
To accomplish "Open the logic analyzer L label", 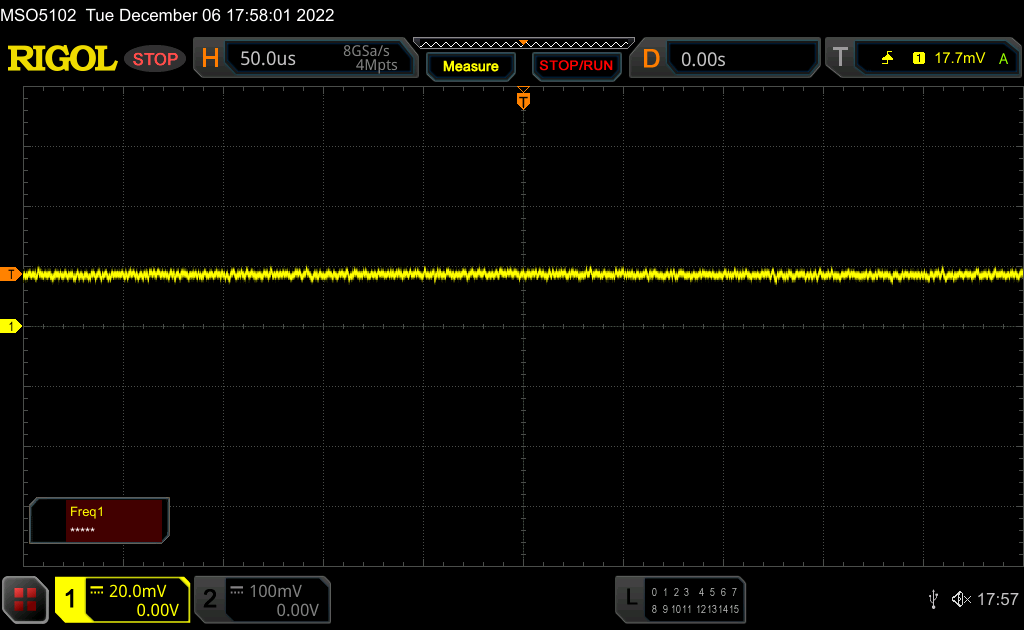I will [x=630, y=597].
